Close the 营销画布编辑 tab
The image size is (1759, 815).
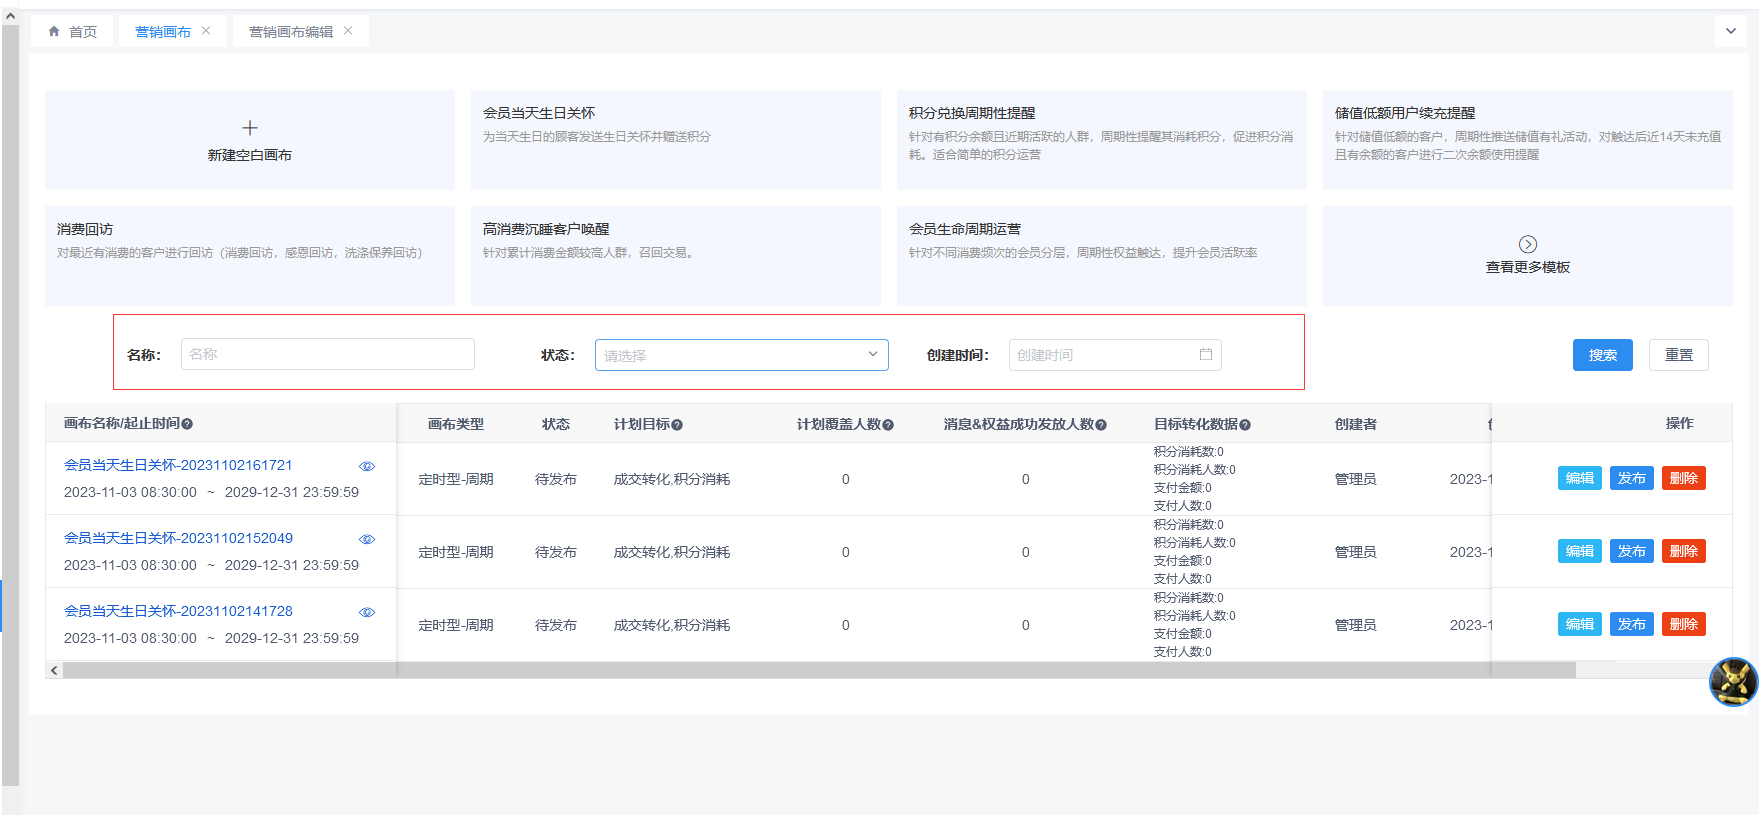(x=348, y=30)
